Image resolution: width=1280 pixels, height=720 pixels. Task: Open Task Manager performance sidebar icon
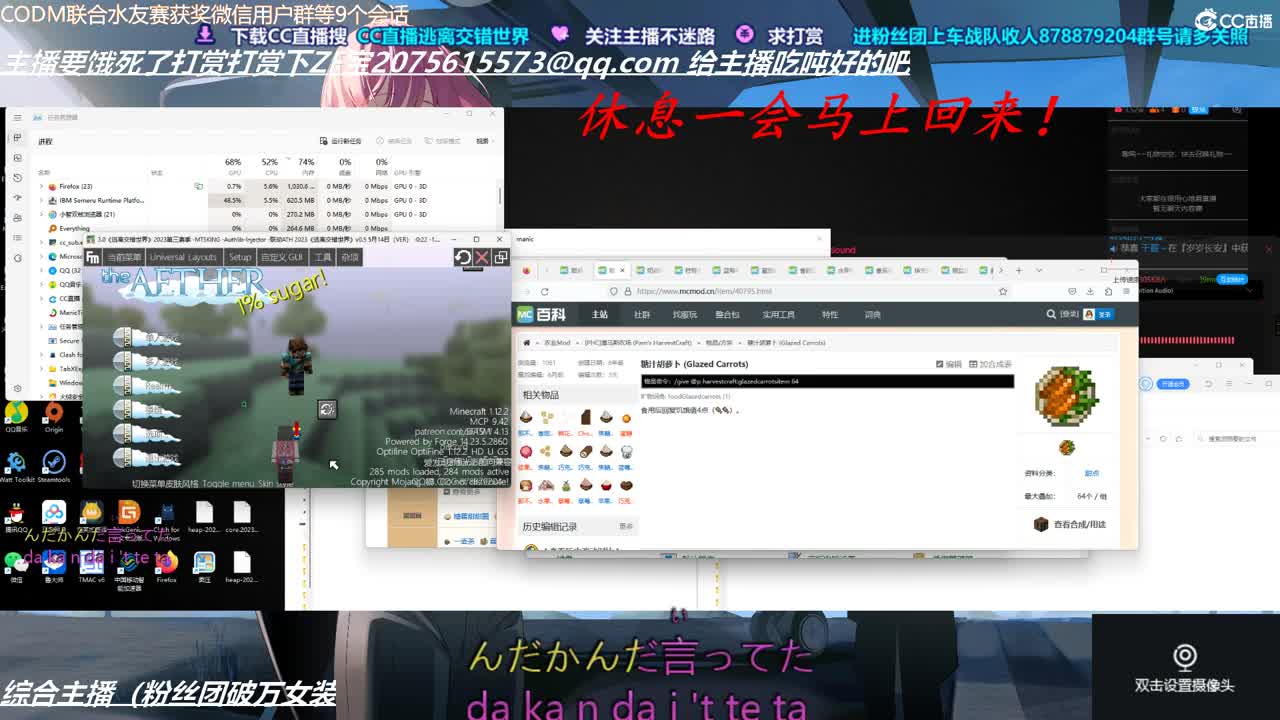tap(17, 158)
